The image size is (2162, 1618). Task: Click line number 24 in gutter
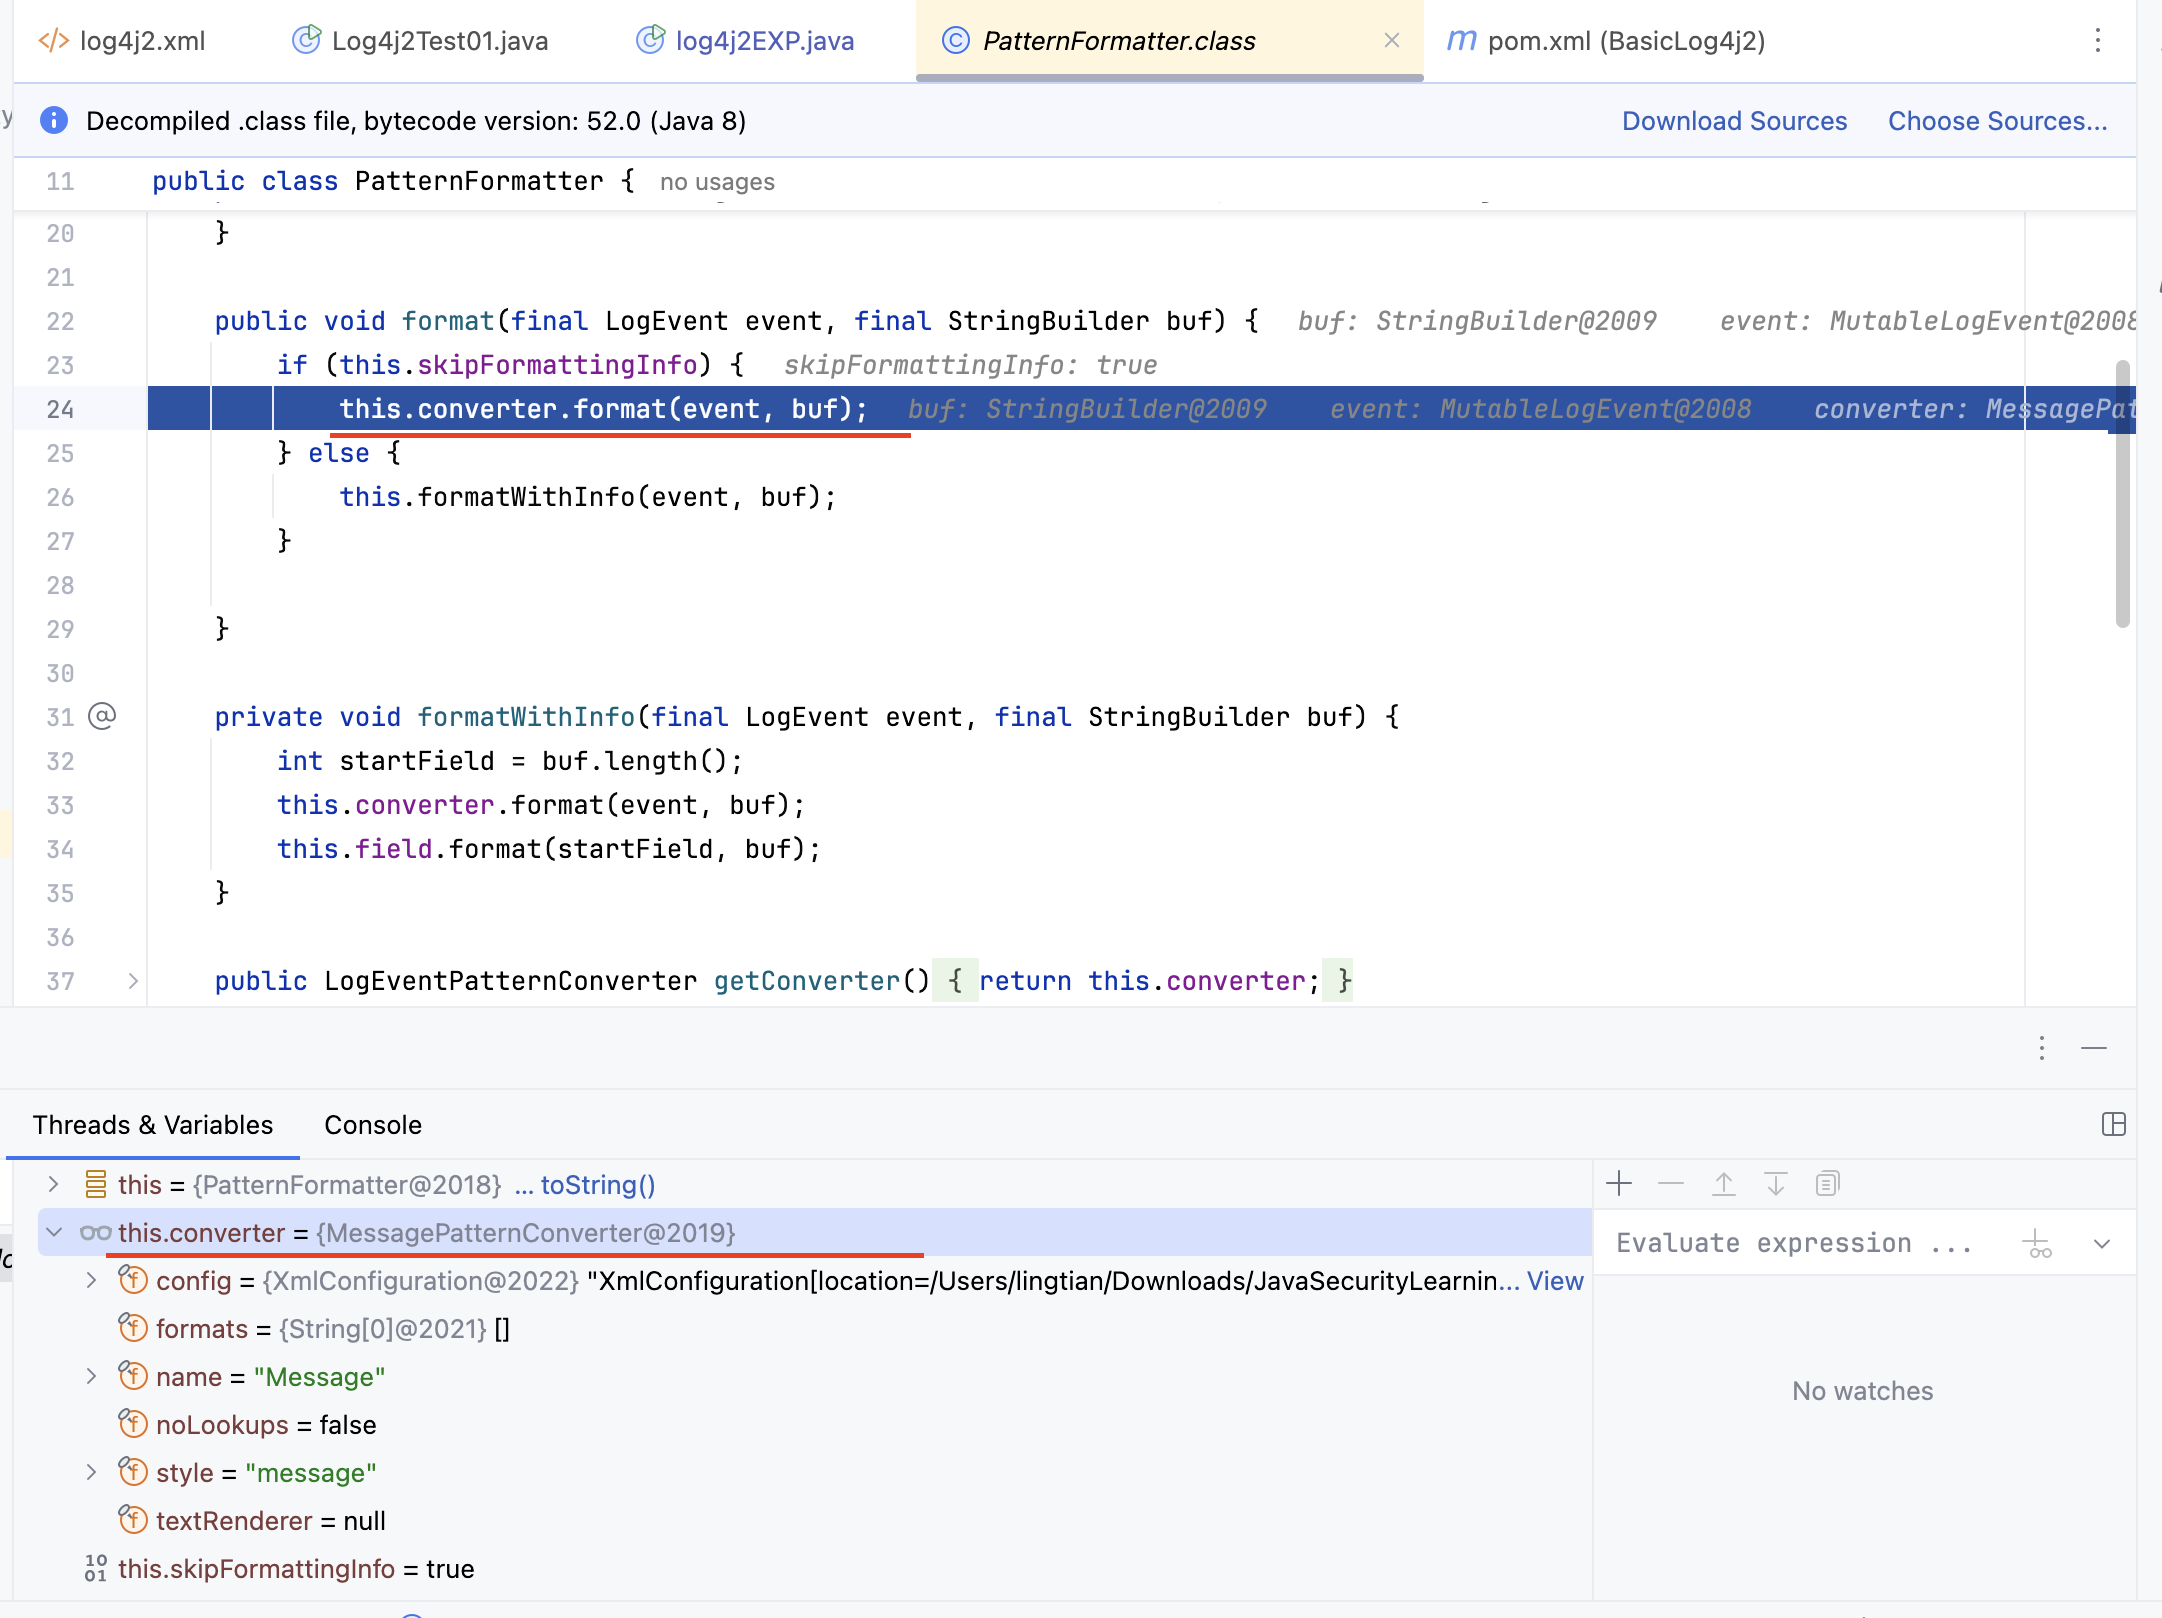coord(60,409)
